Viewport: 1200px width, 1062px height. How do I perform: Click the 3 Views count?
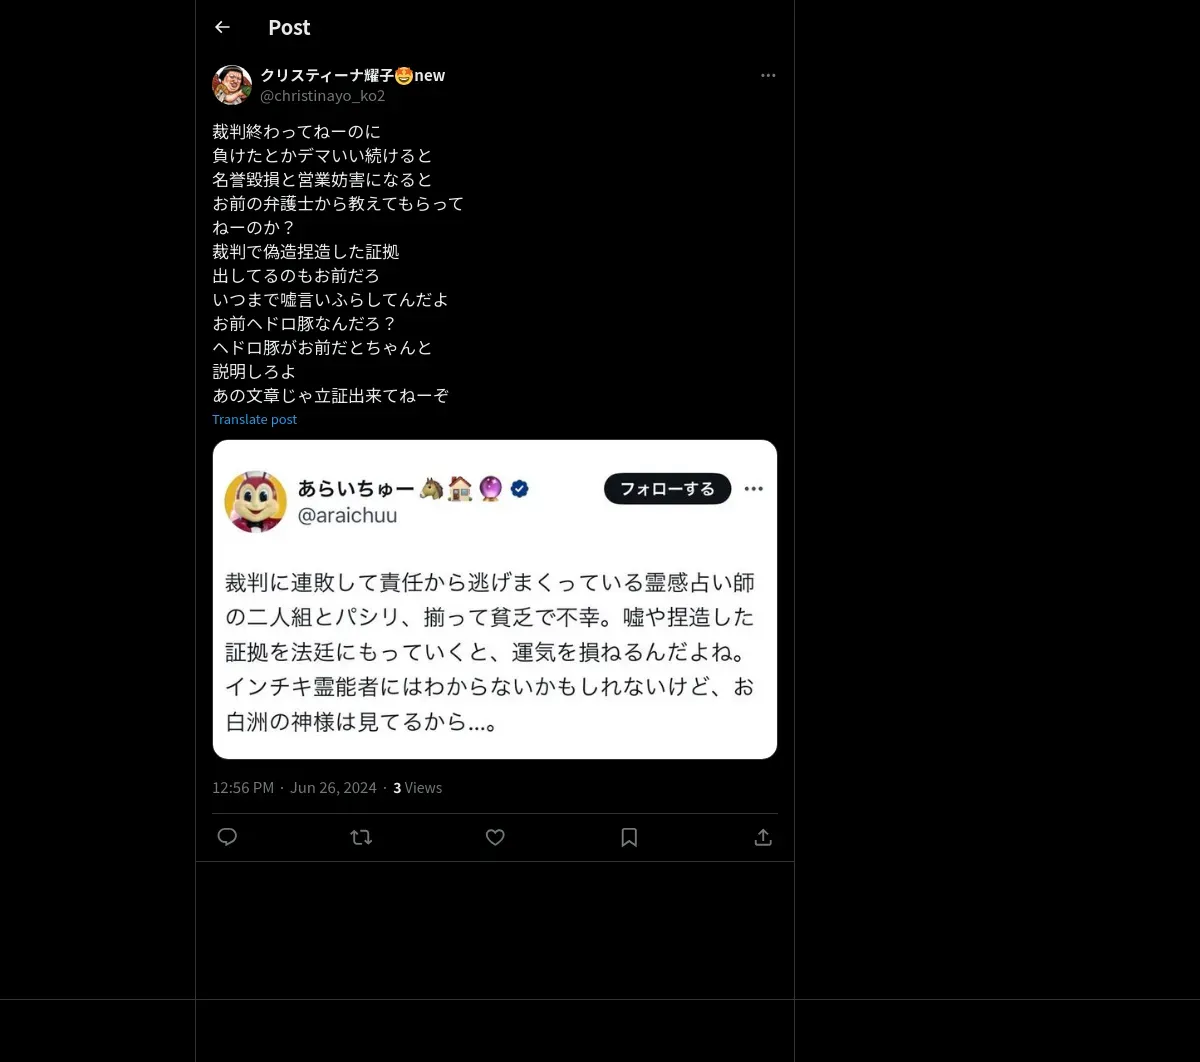(x=417, y=788)
